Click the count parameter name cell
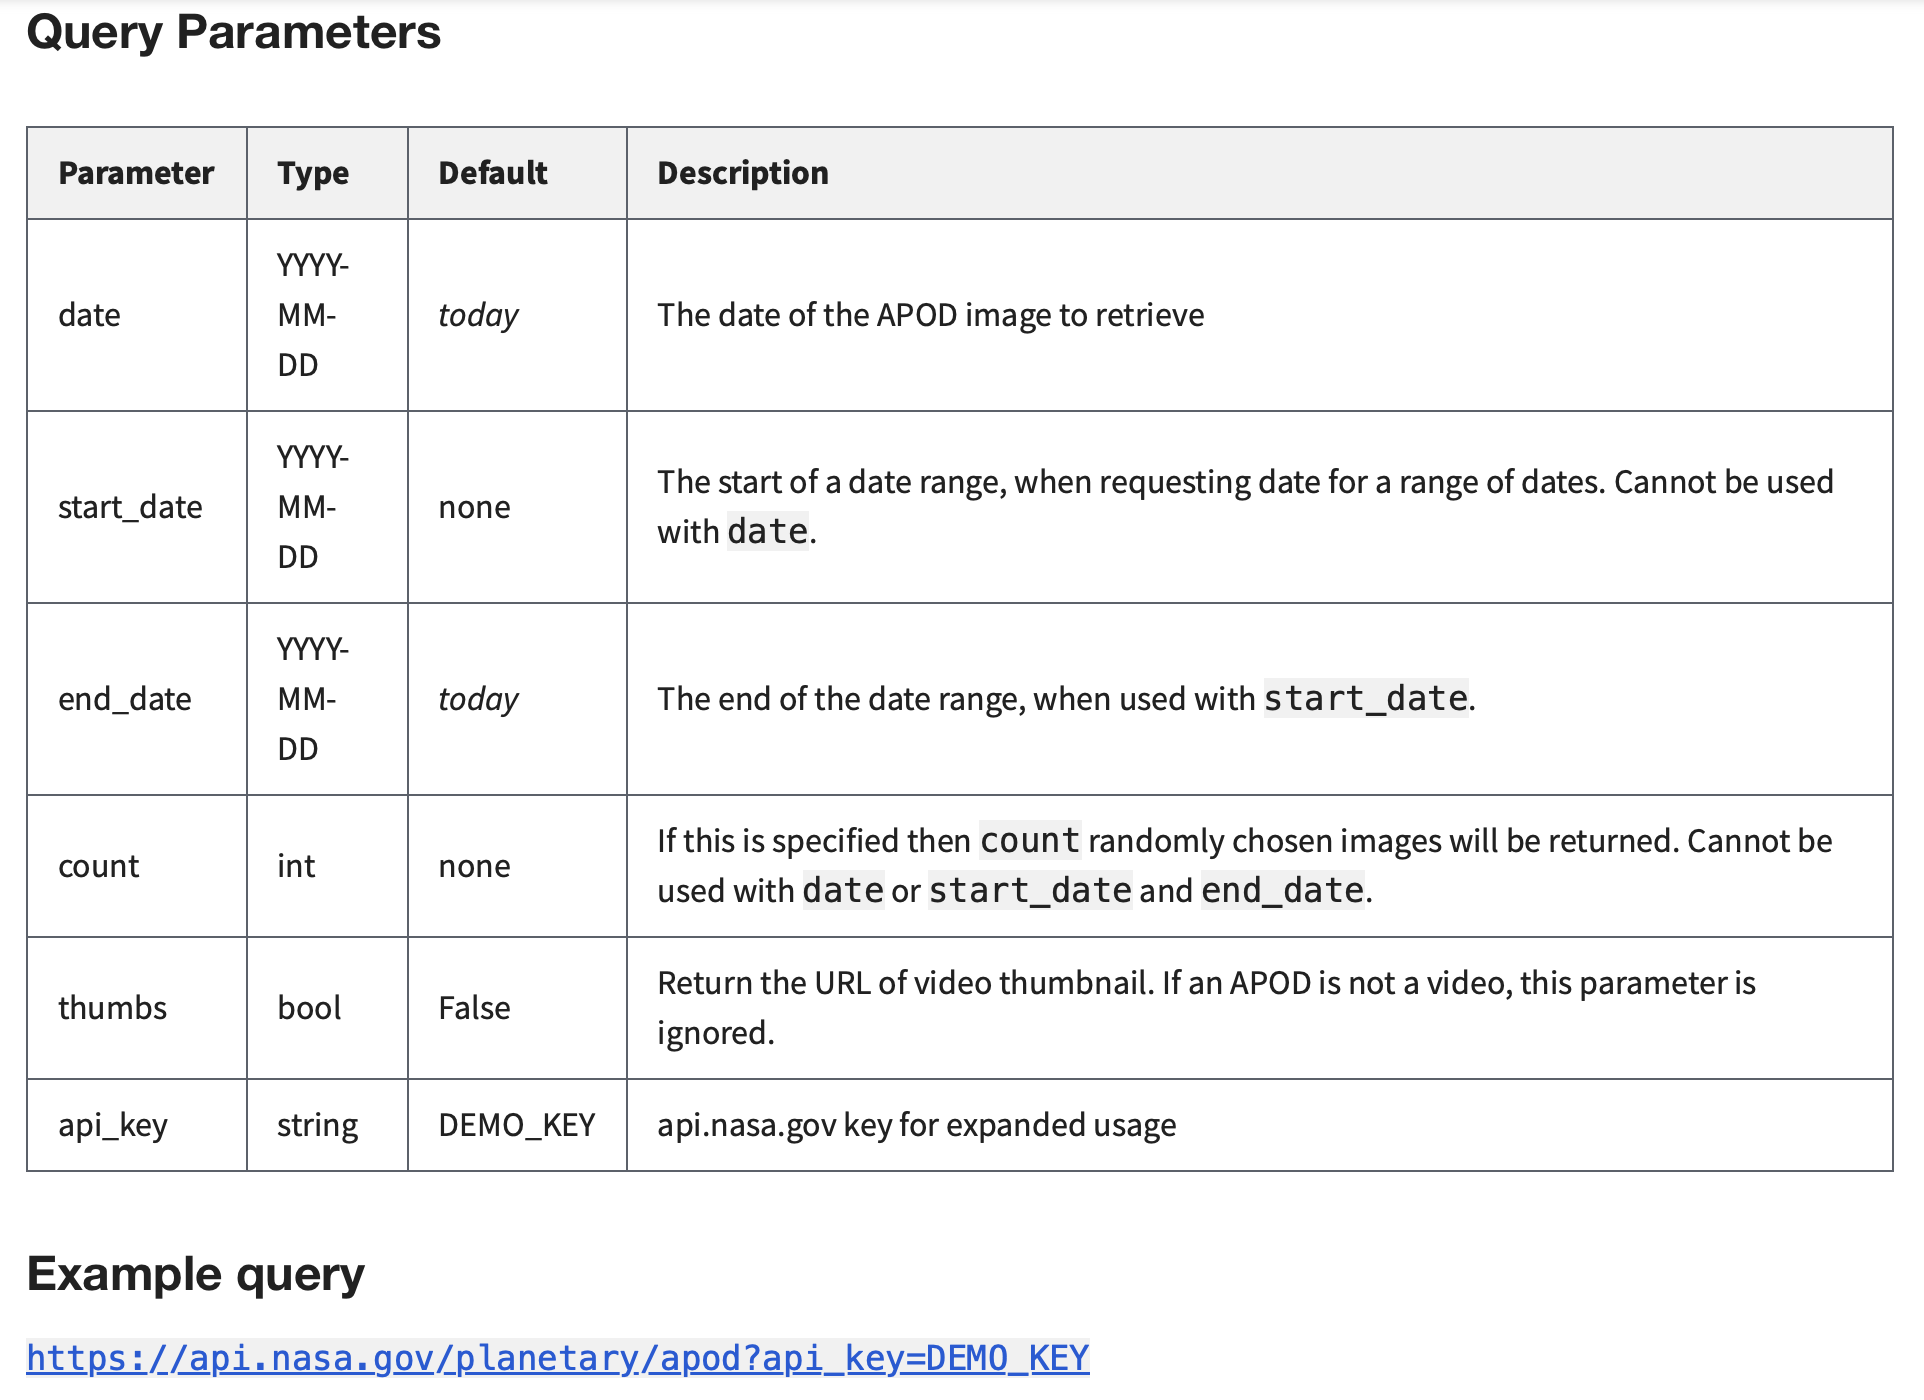This screenshot has height=1400, width=1924. click(x=137, y=866)
